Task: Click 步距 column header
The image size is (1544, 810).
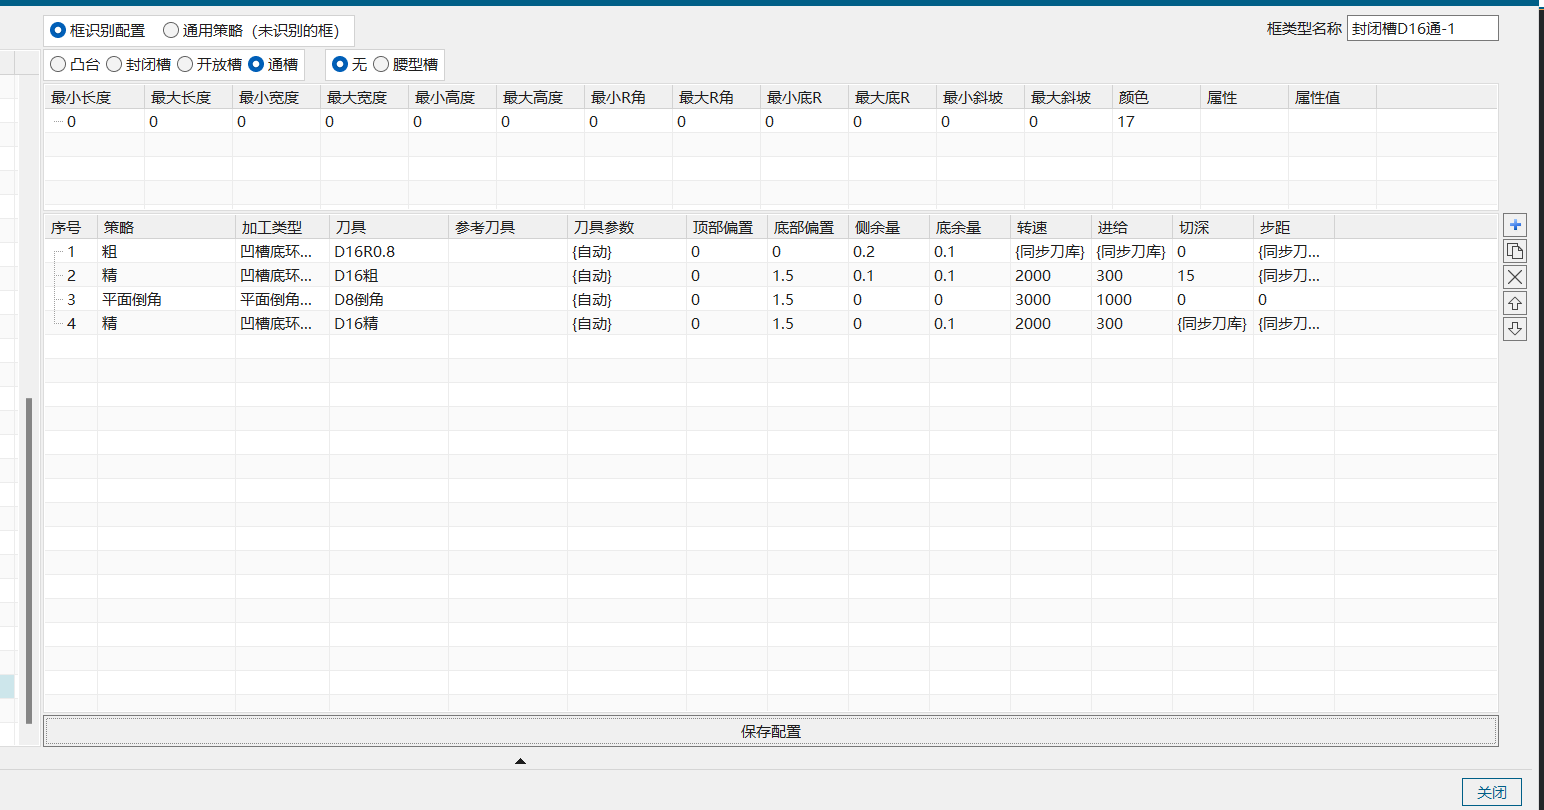Action: coord(1294,227)
